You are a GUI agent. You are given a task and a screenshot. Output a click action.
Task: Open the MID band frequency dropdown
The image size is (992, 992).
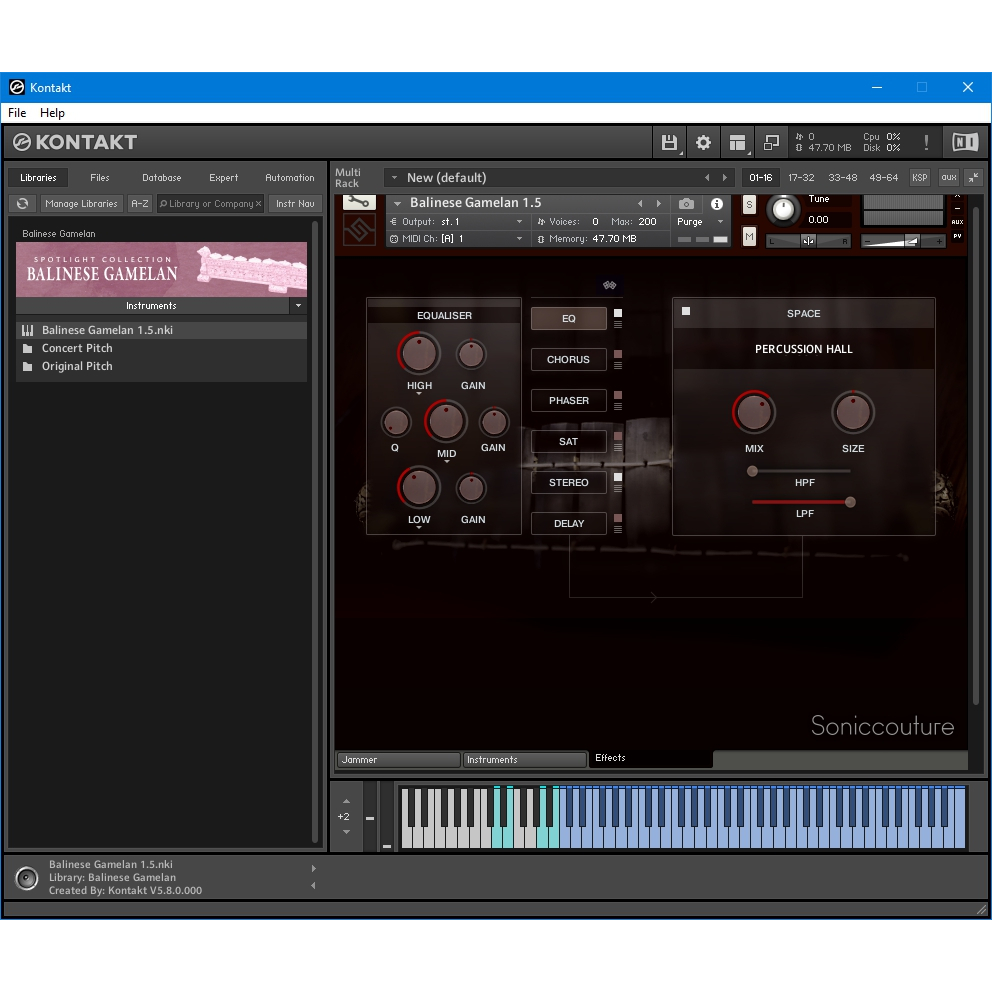point(447,462)
